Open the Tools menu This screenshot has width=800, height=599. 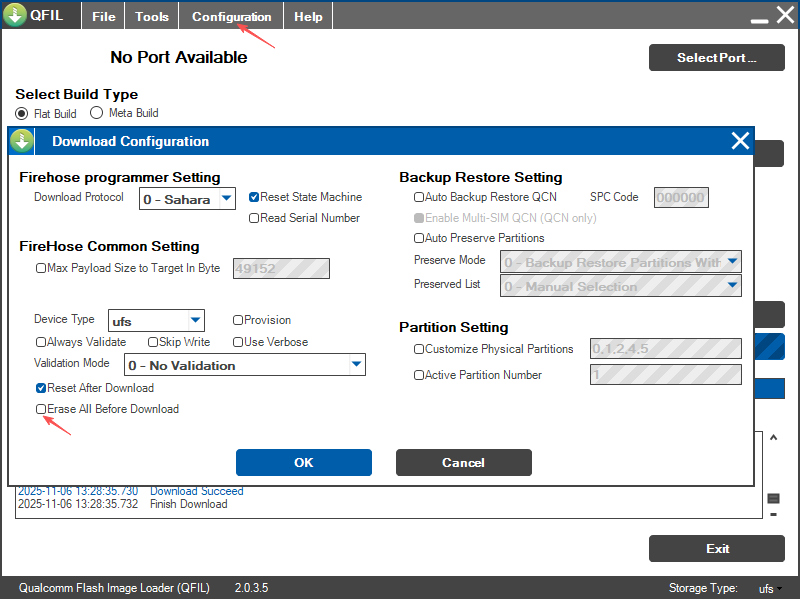click(x=152, y=16)
